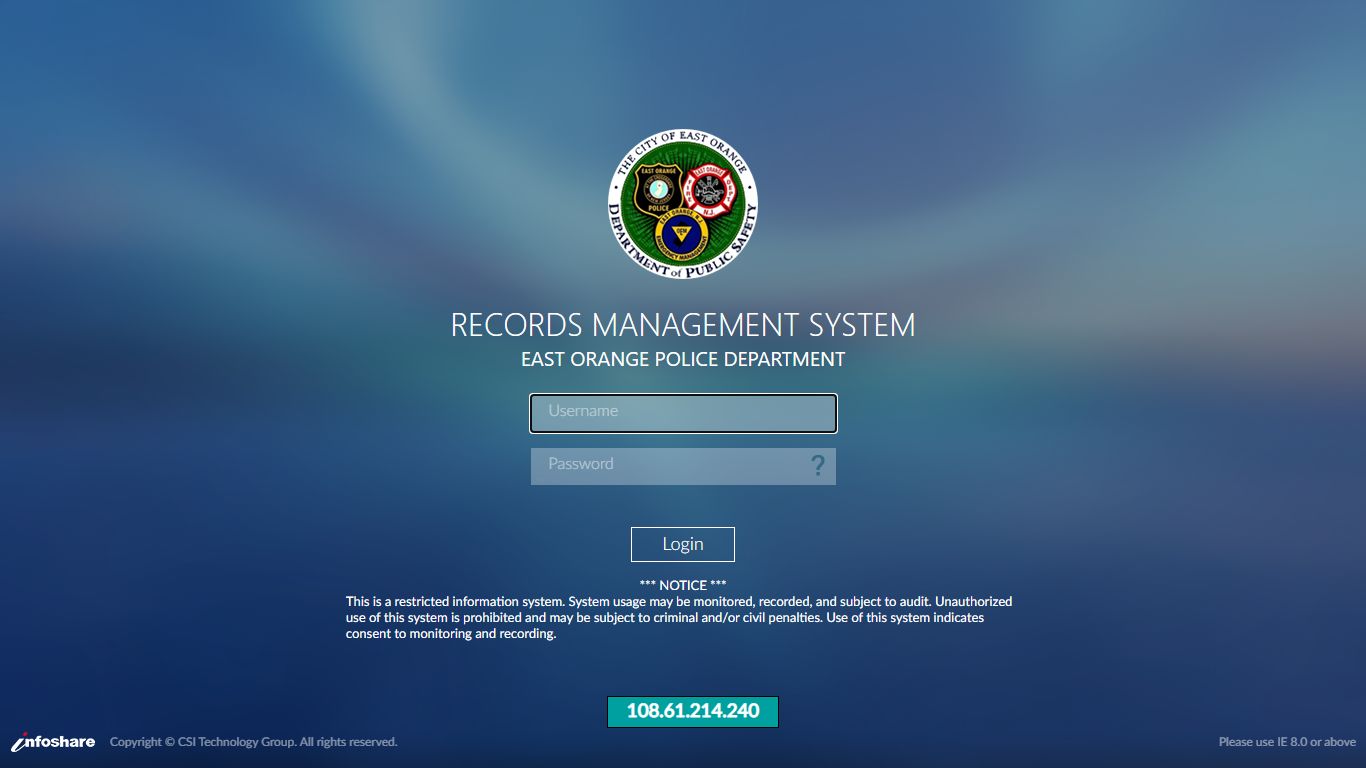Click the restricted information system notice paragraph
The image size is (1366, 768).
[x=679, y=618]
